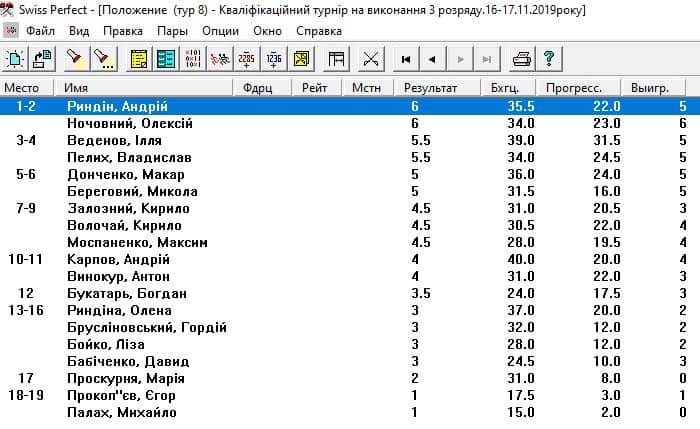Click the first flashlight search icon
700x429 pixels.
point(76,59)
